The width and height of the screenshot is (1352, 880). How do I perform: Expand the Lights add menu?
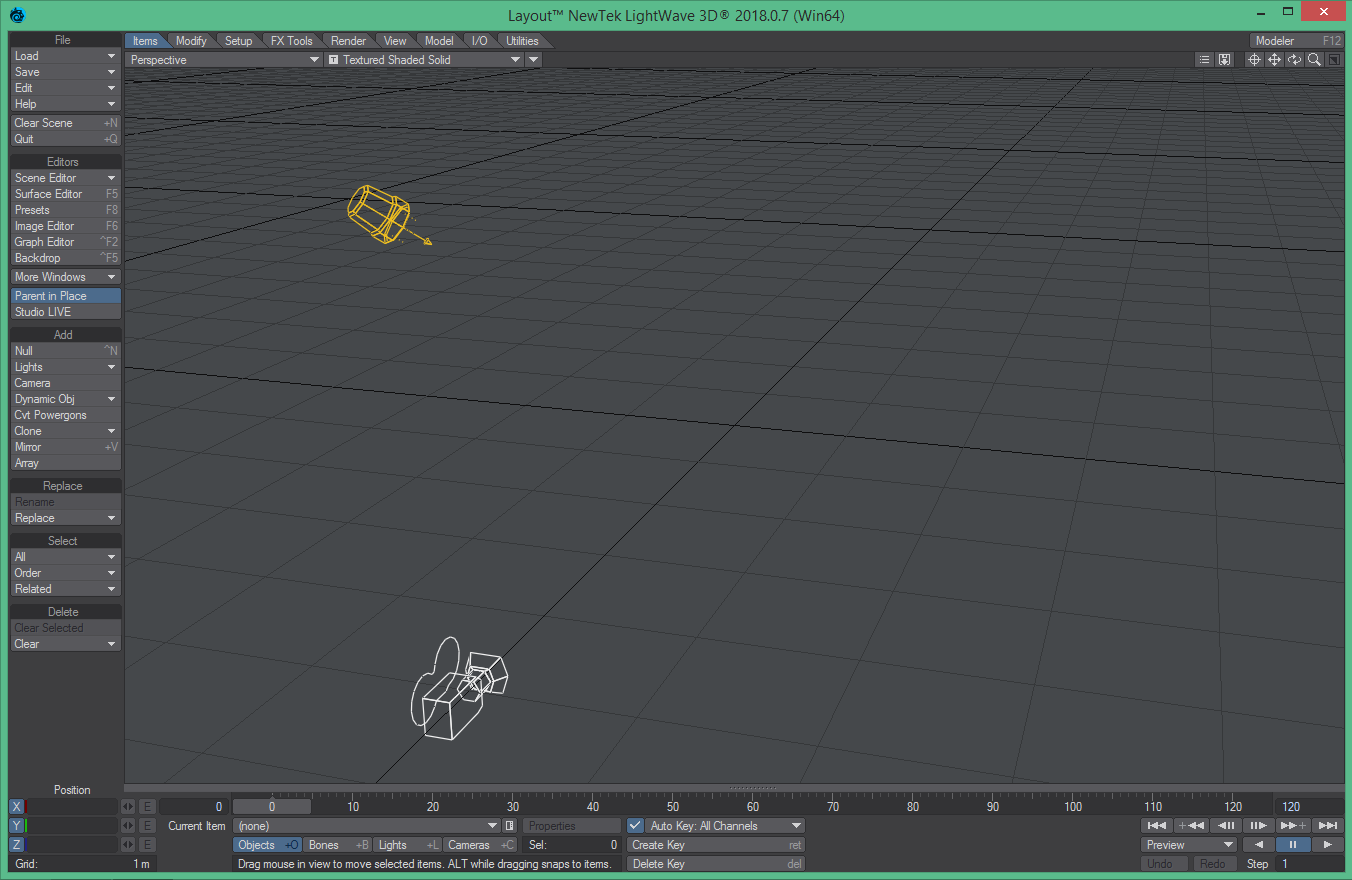[x=66, y=367]
